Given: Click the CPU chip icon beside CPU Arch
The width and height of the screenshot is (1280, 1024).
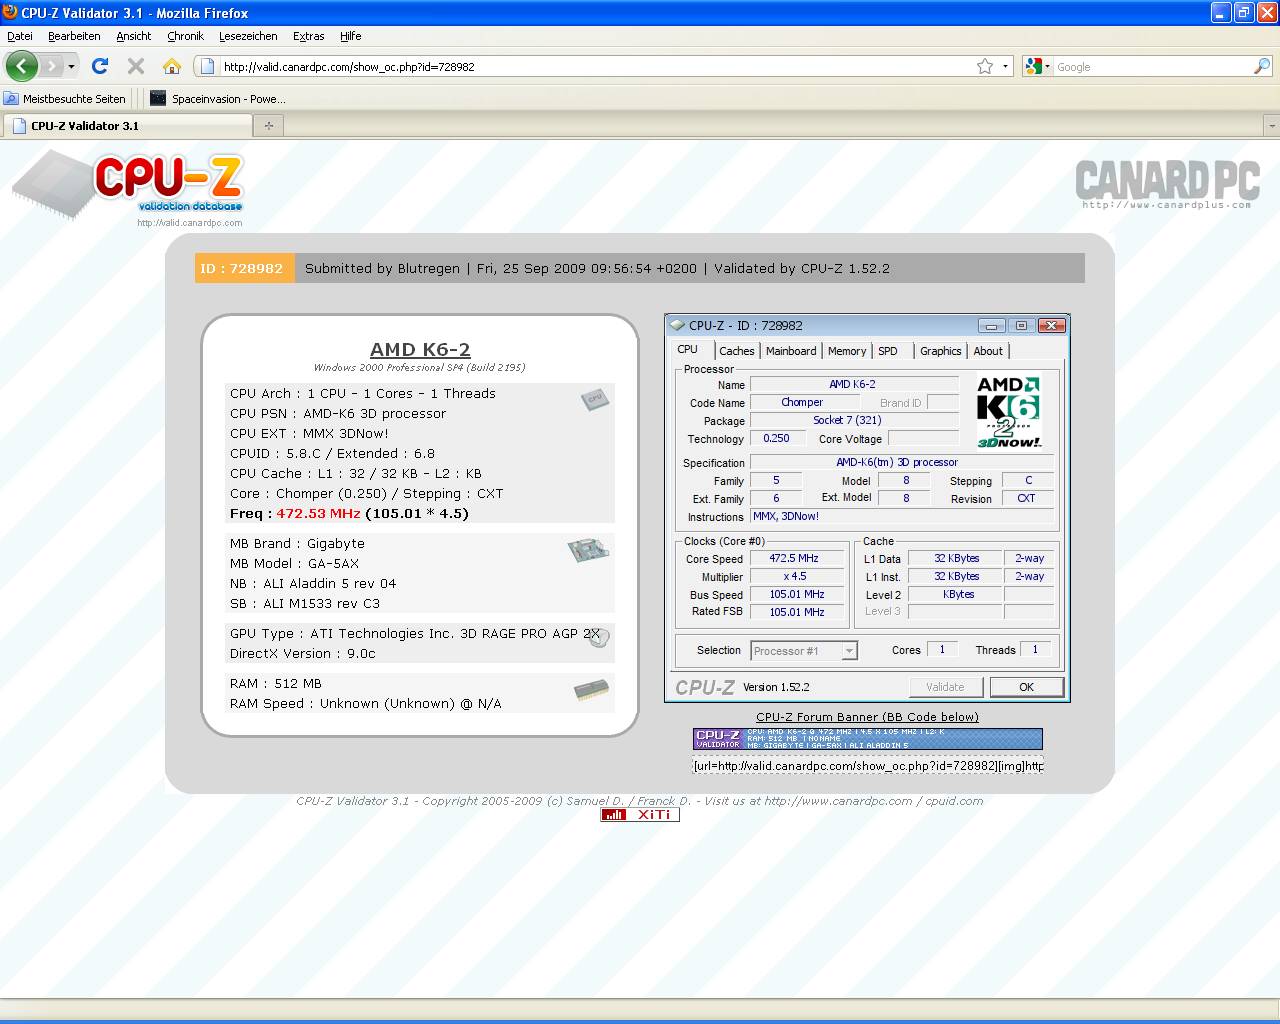Looking at the screenshot, I should pyautogui.click(x=595, y=398).
